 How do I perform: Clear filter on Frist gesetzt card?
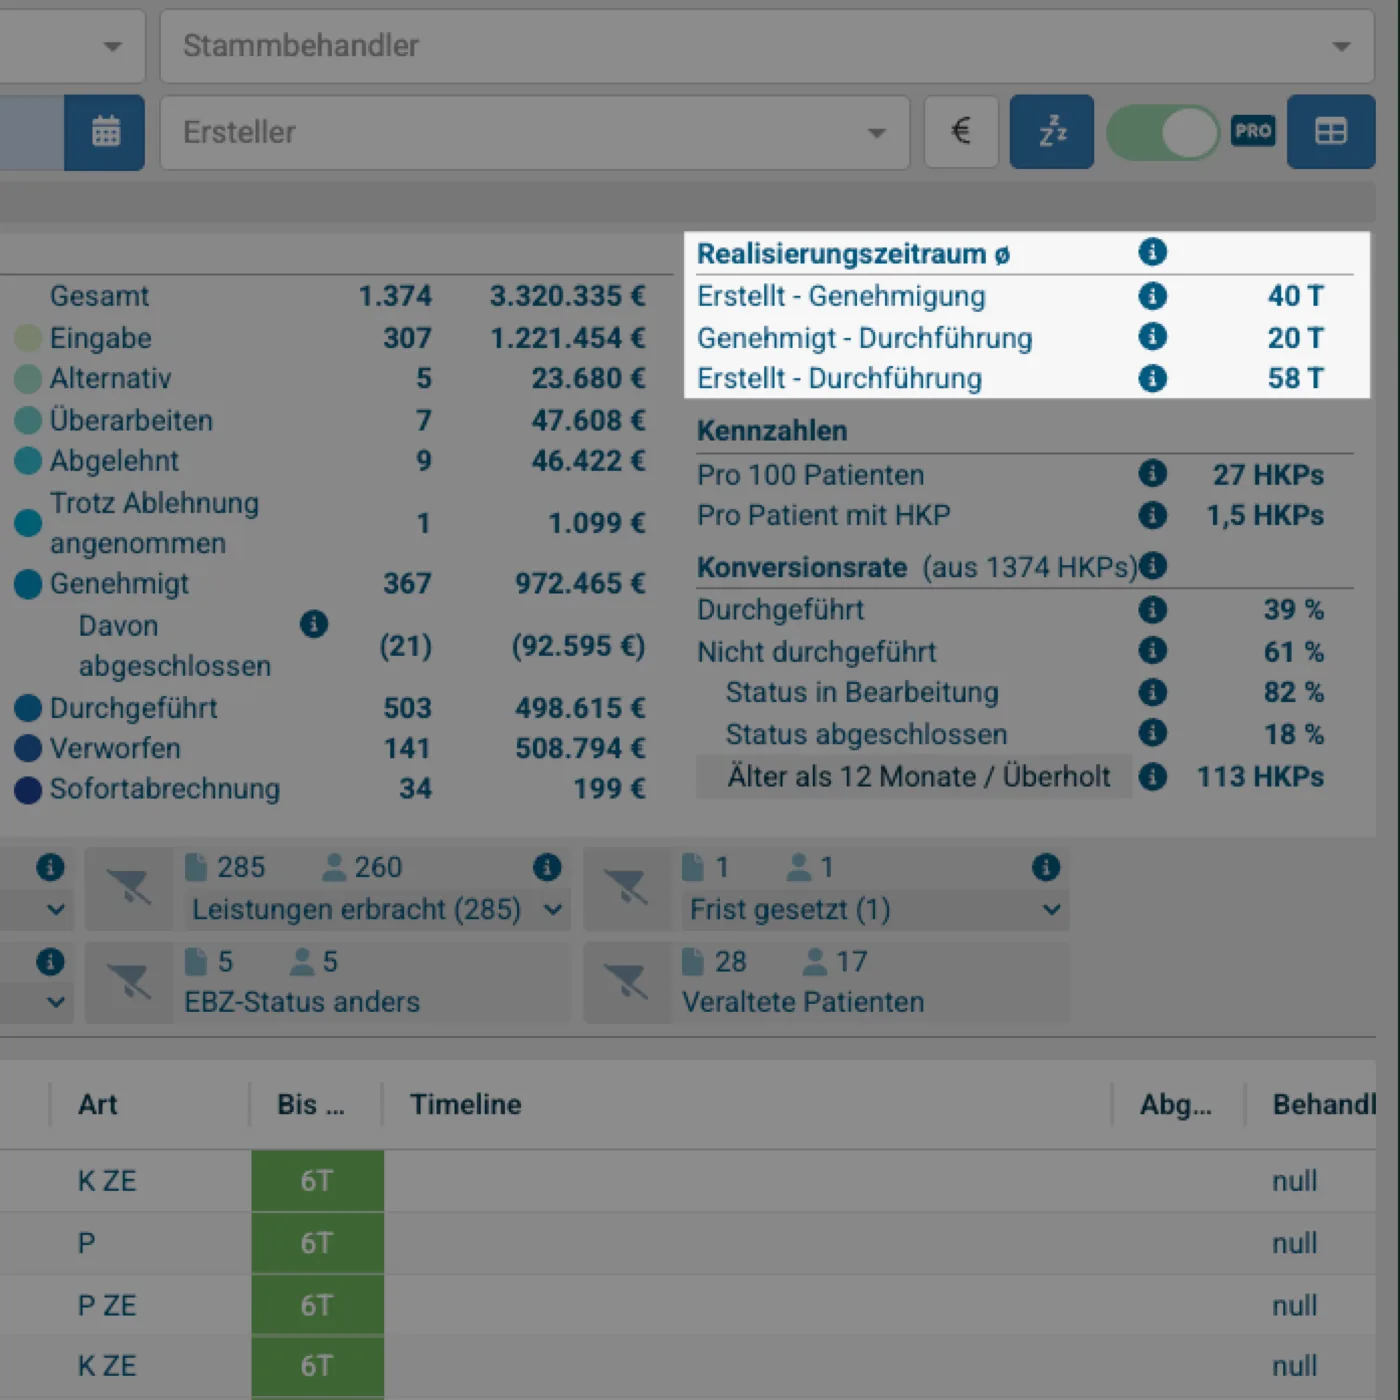pos(627,888)
